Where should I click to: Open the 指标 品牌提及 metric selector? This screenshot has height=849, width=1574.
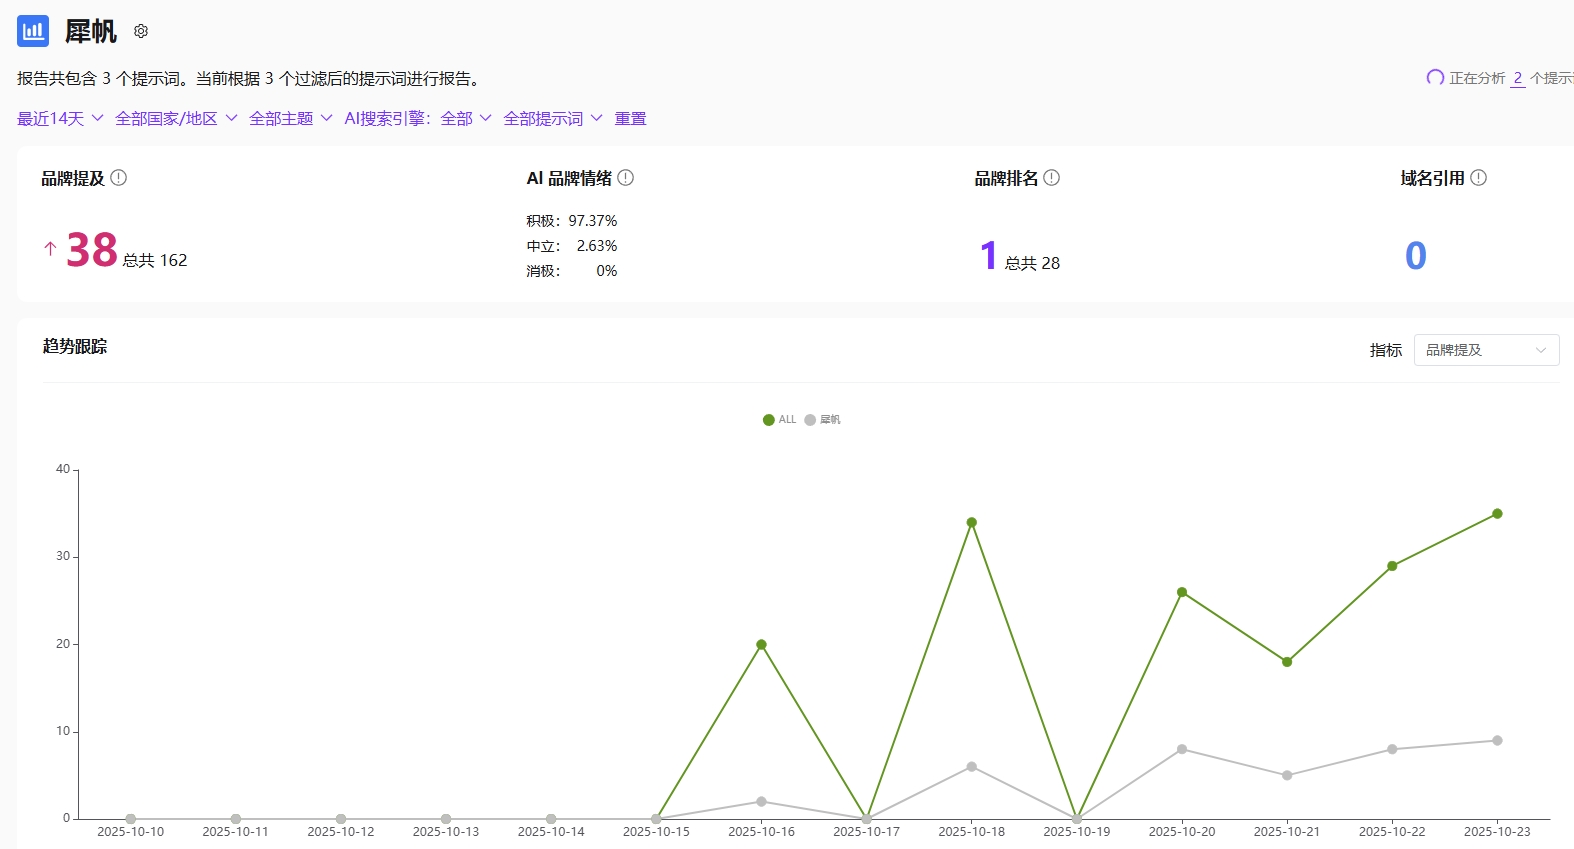pyautogui.click(x=1486, y=350)
